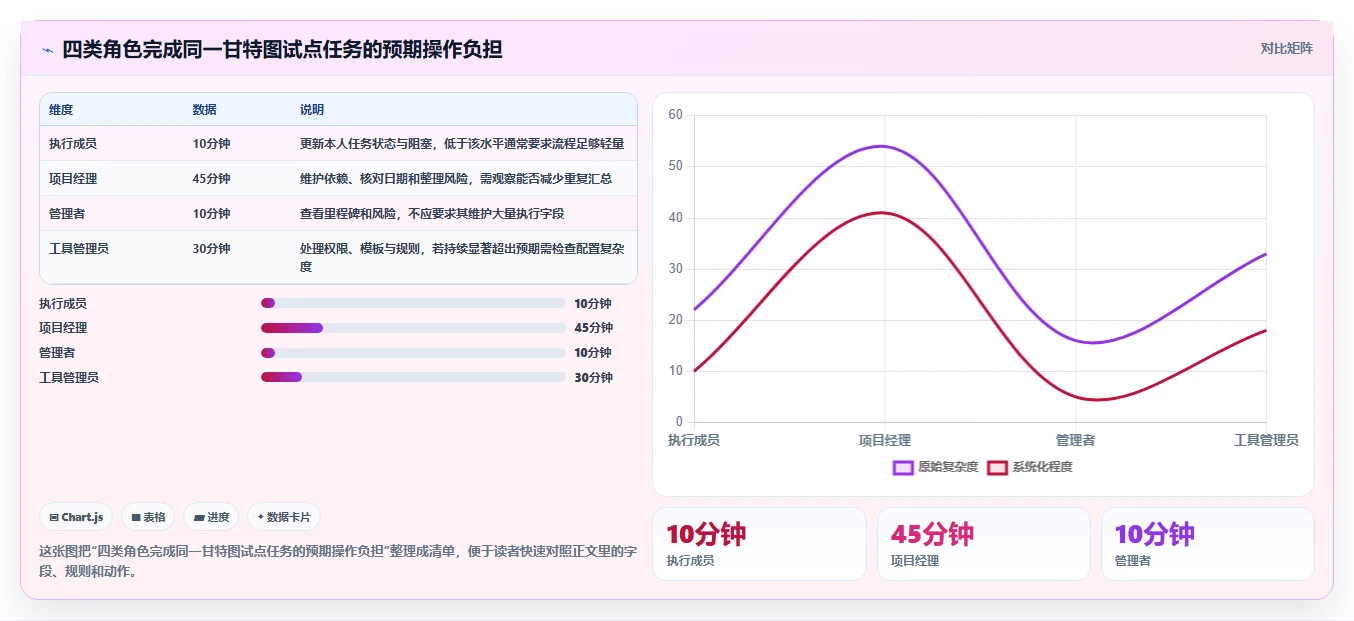1354x621 pixels.
Task: Click description starting 更新本人任务状态与阻塞
Action: [462, 144]
